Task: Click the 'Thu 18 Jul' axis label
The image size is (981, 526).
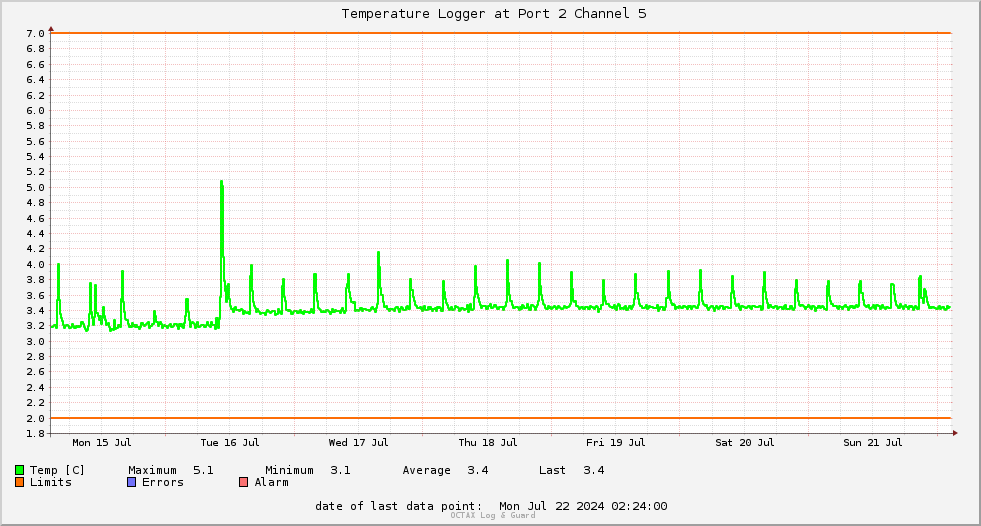Action: pyautogui.click(x=488, y=443)
